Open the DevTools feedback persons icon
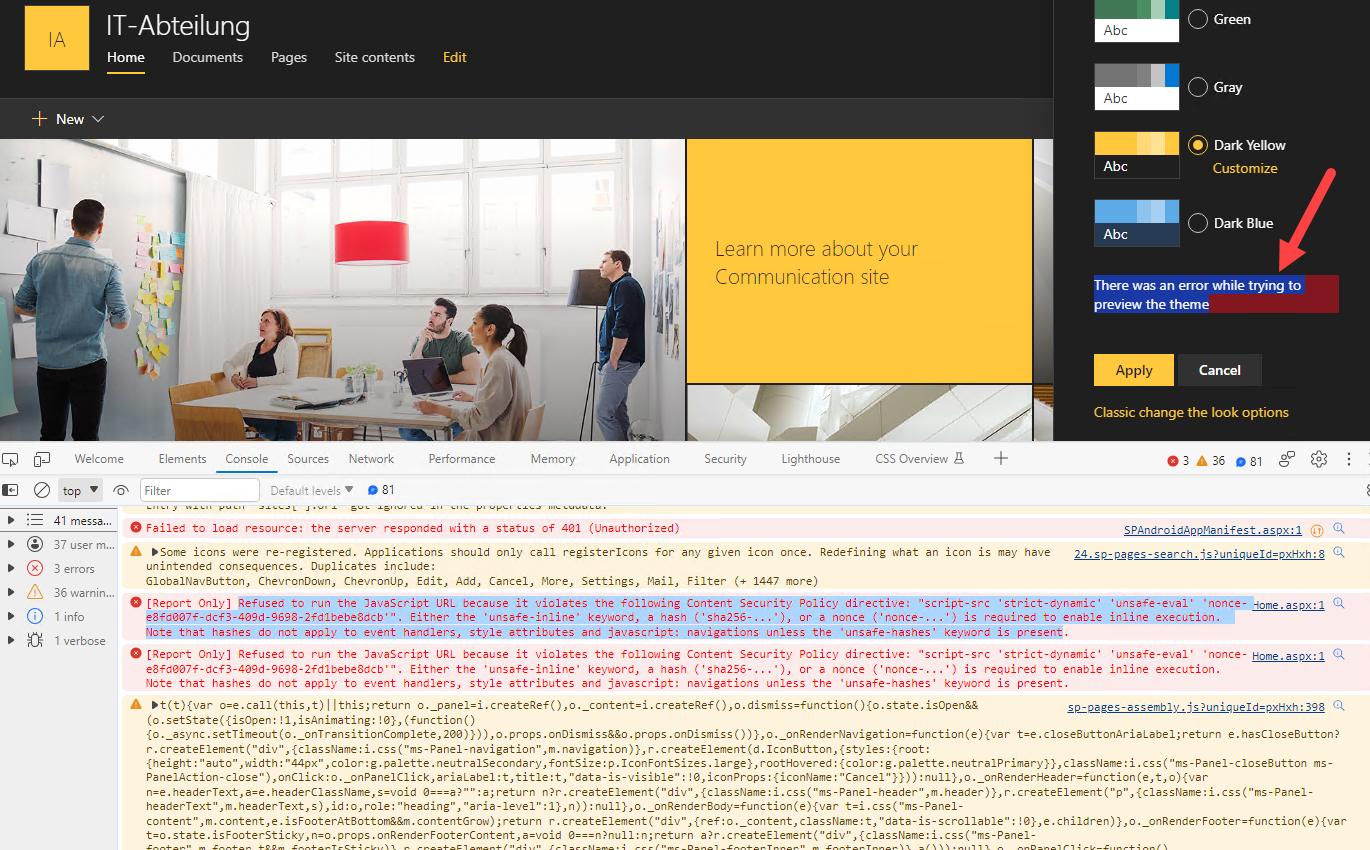This screenshot has width=1370, height=850. (x=1287, y=459)
